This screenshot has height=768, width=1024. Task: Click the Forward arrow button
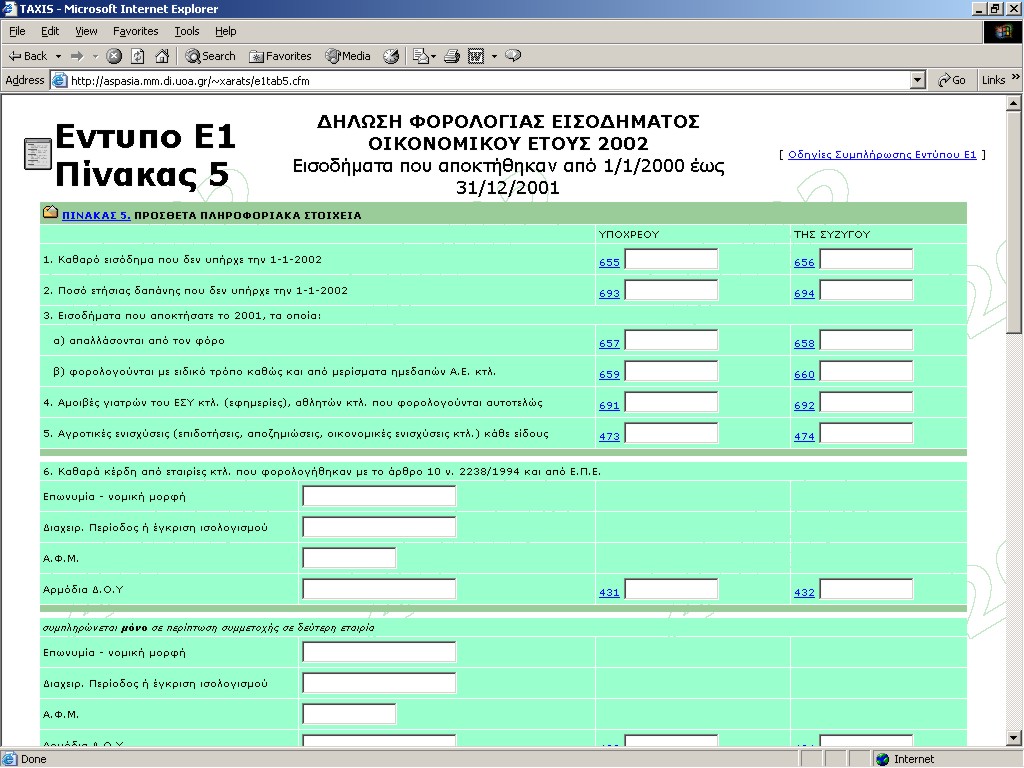pos(77,56)
